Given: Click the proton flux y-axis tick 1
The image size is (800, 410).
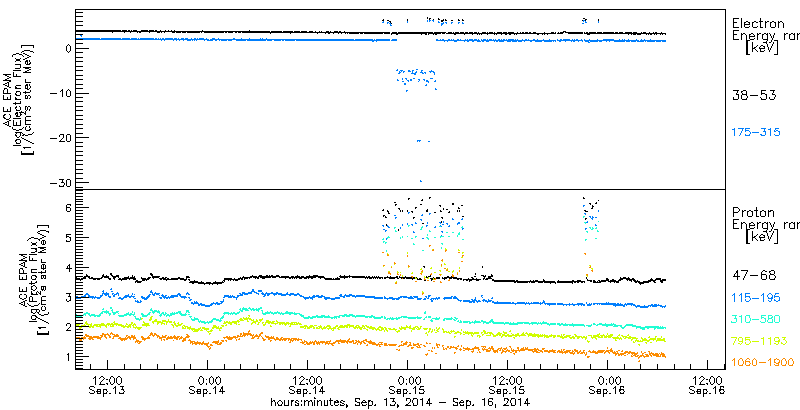Looking at the screenshot, I should (x=67, y=357).
